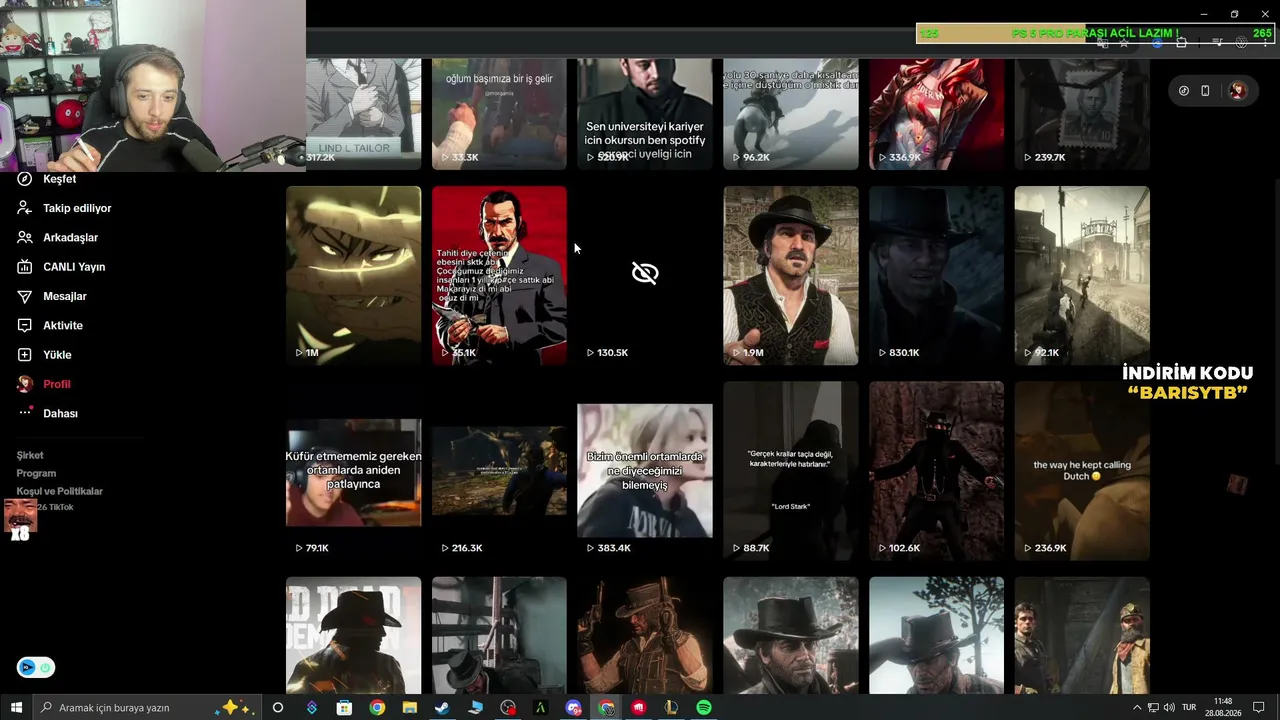Open the browser extensions puzzle icon

click(1181, 43)
